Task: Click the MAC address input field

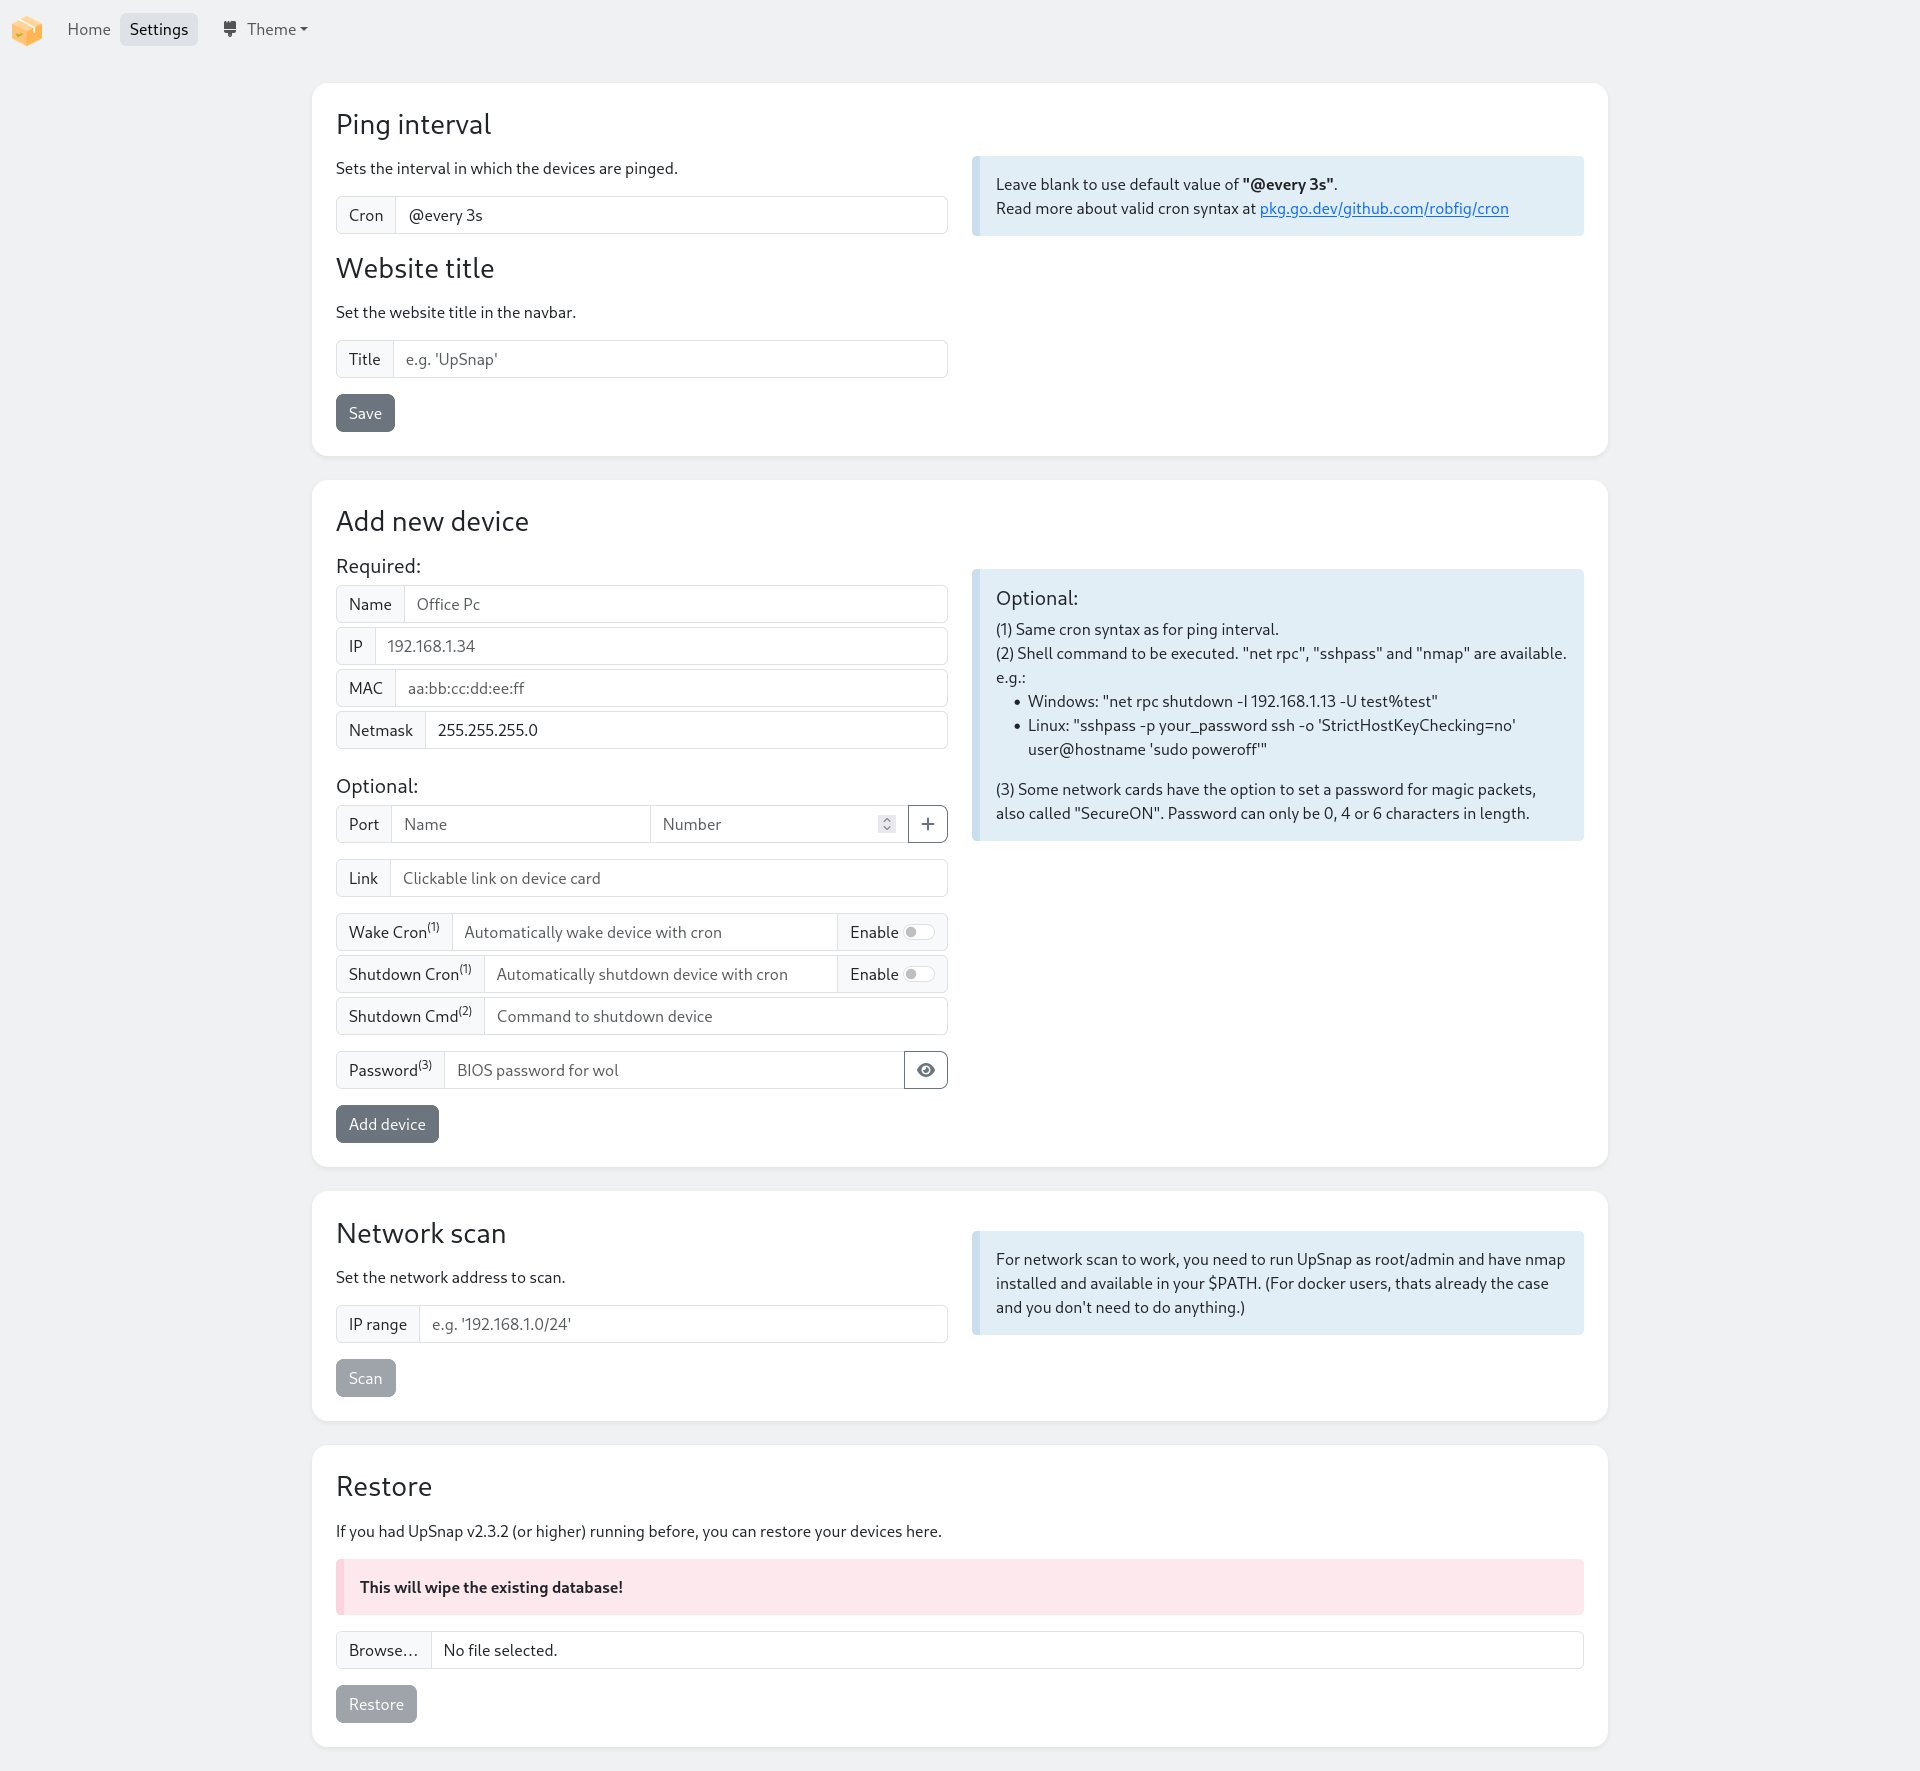Action: tap(670, 688)
